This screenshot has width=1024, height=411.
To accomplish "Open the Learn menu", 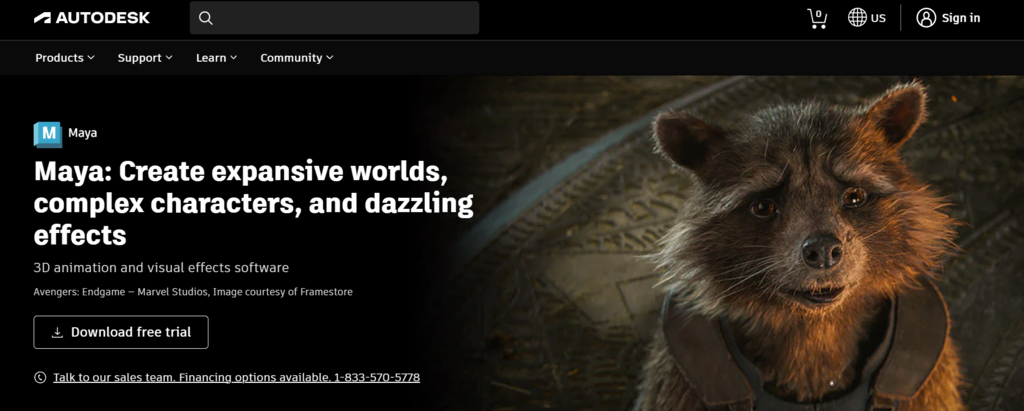I will click(x=216, y=58).
